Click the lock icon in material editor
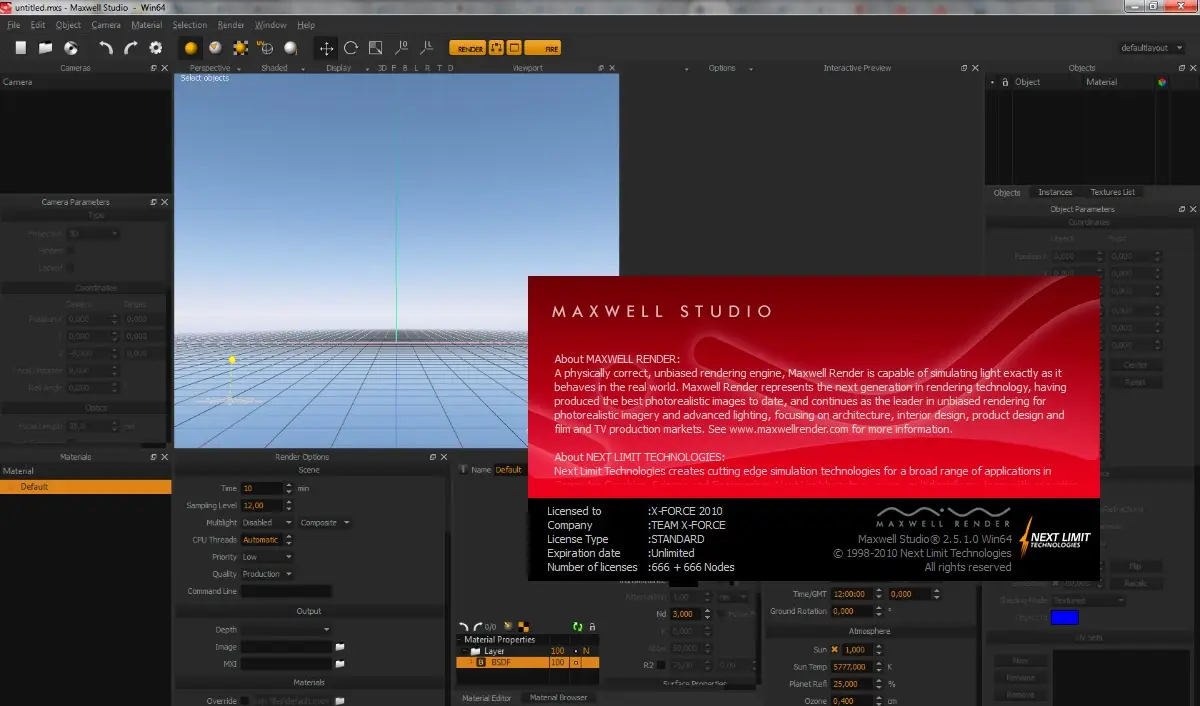 point(592,626)
